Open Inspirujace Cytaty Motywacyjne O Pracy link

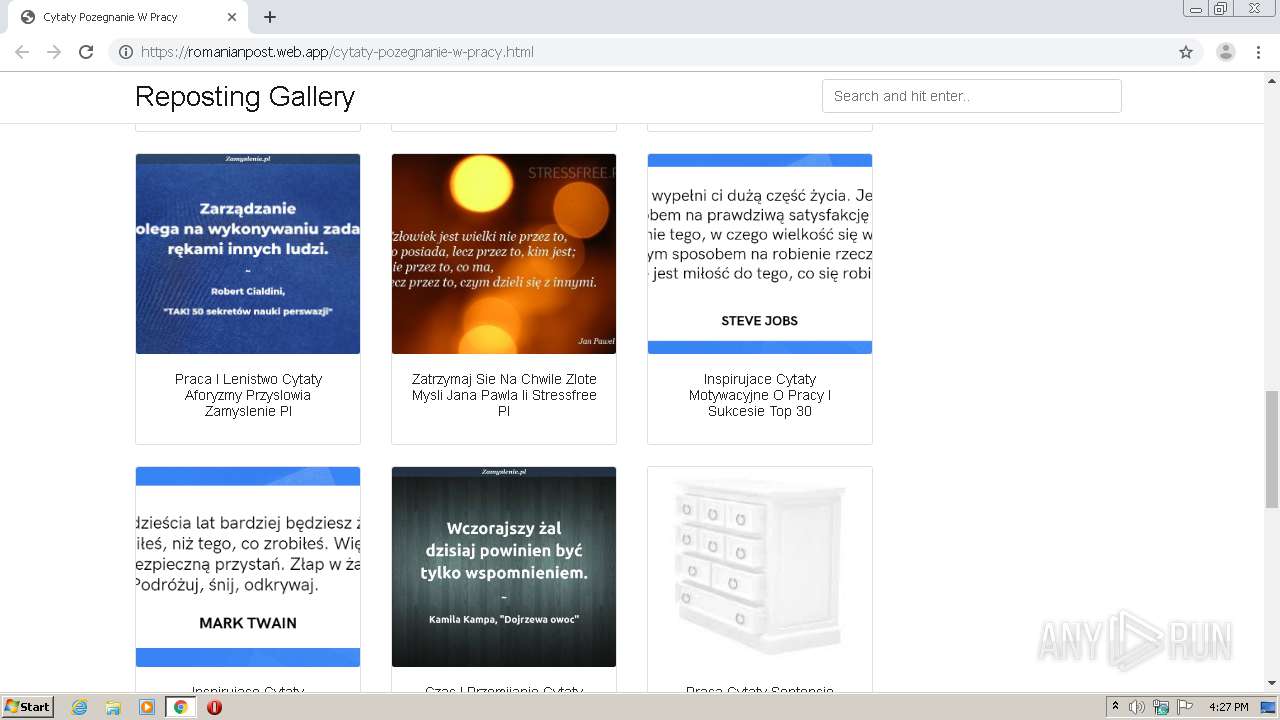pos(760,395)
